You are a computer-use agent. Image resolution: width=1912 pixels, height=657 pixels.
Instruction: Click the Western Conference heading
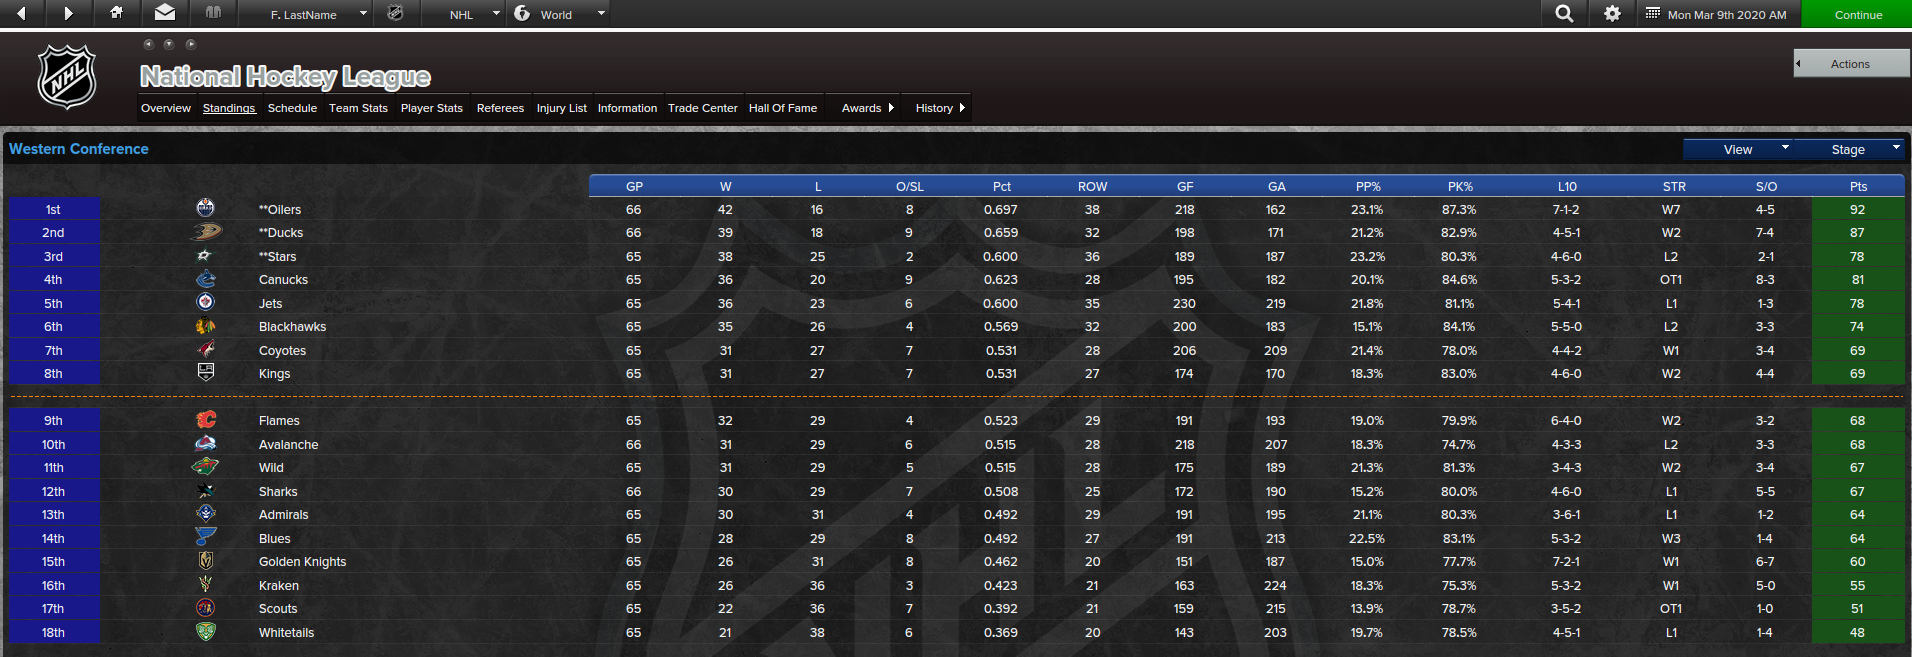pos(79,149)
